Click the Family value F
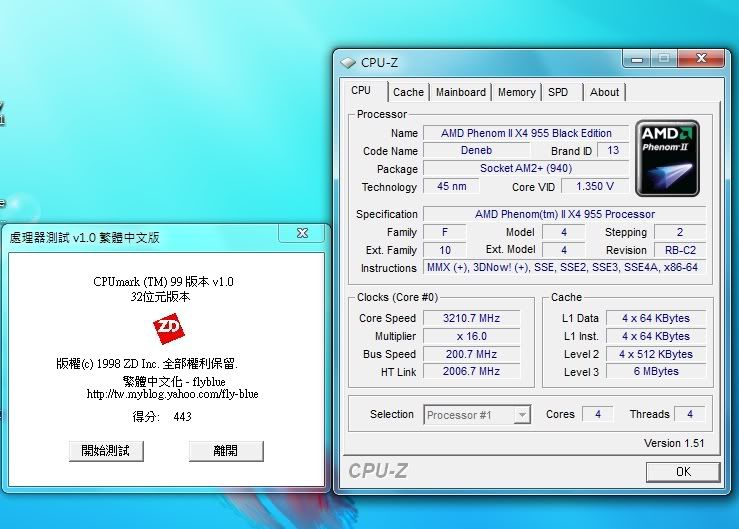The height and width of the screenshot is (529, 739). click(x=444, y=232)
